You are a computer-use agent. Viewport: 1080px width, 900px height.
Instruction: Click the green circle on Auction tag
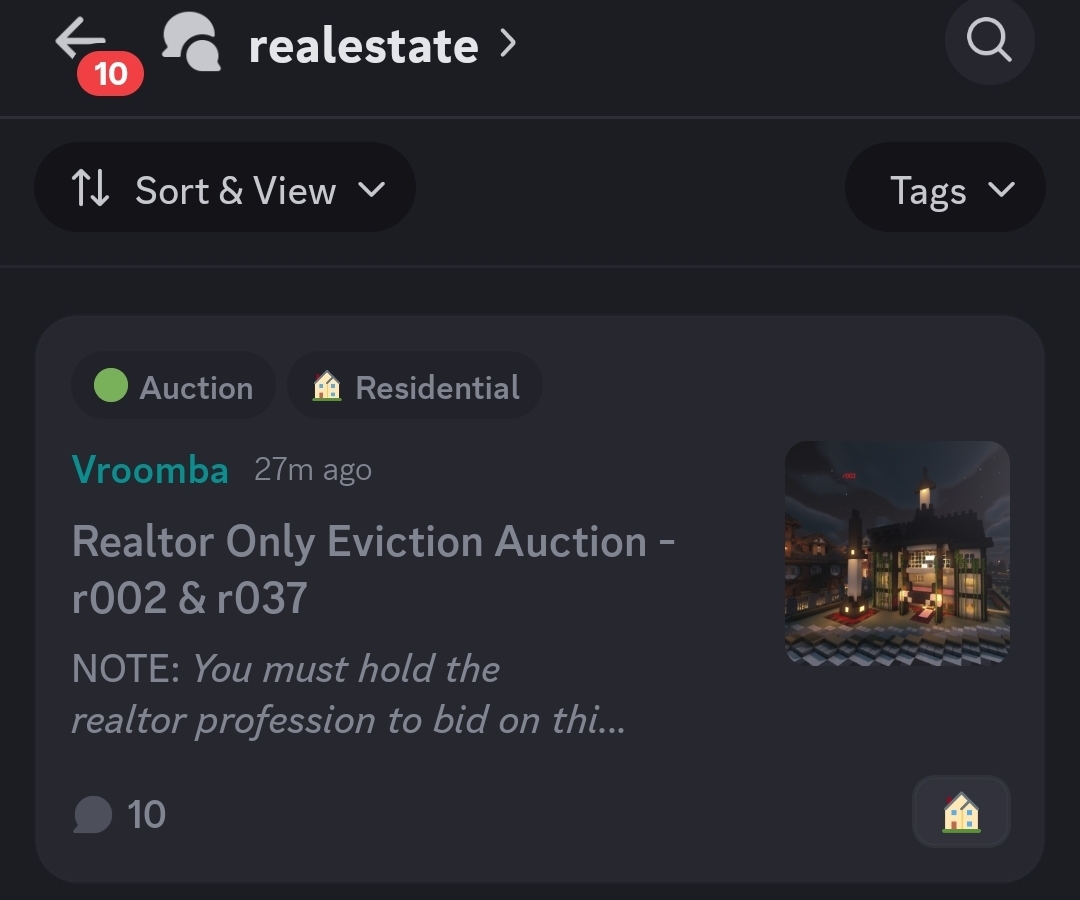[x=111, y=385]
